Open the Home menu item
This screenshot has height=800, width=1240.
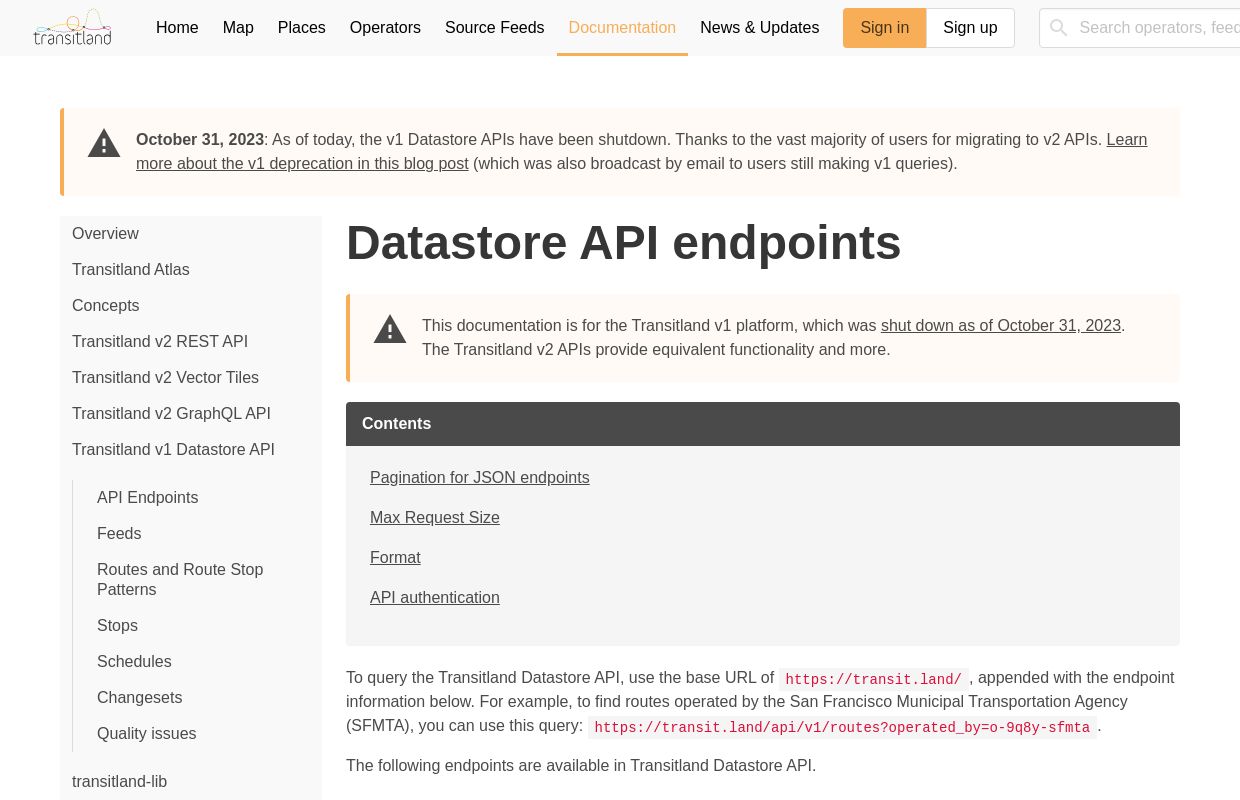click(177, 28)
